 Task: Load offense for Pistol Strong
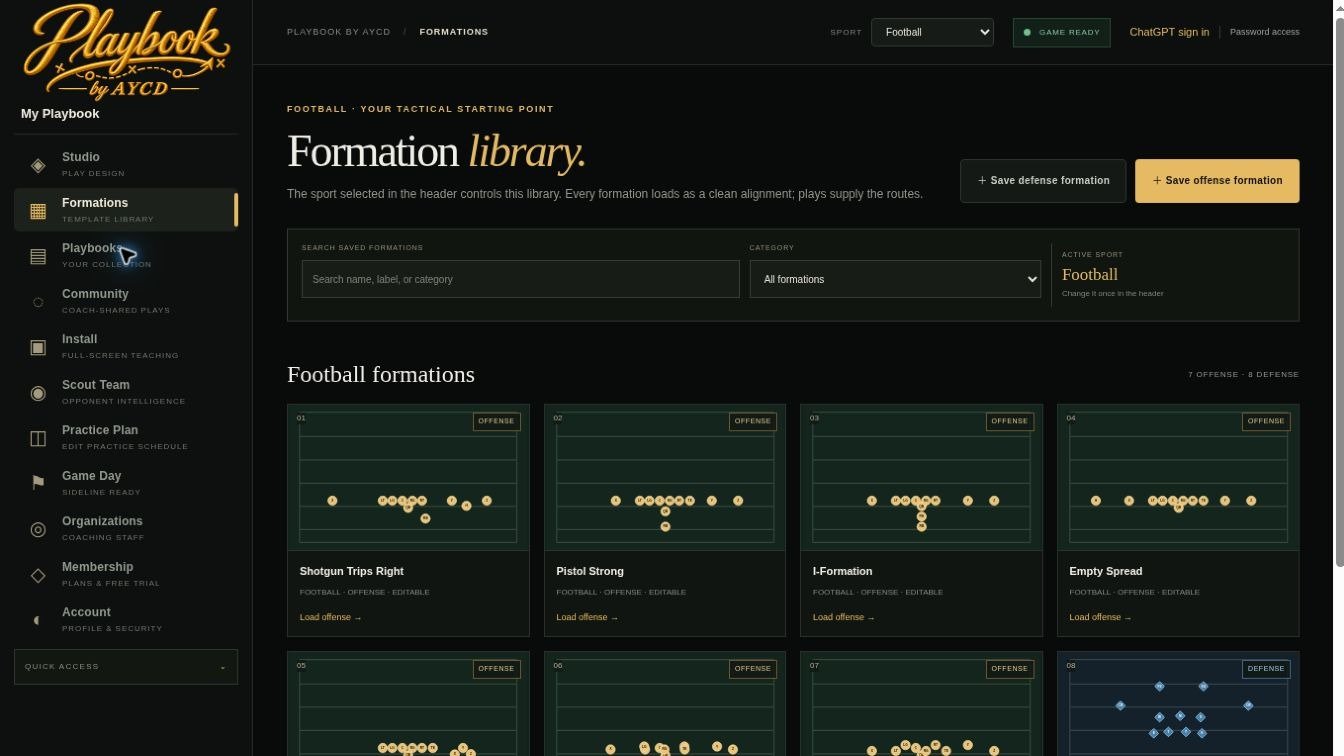[587, 617]
